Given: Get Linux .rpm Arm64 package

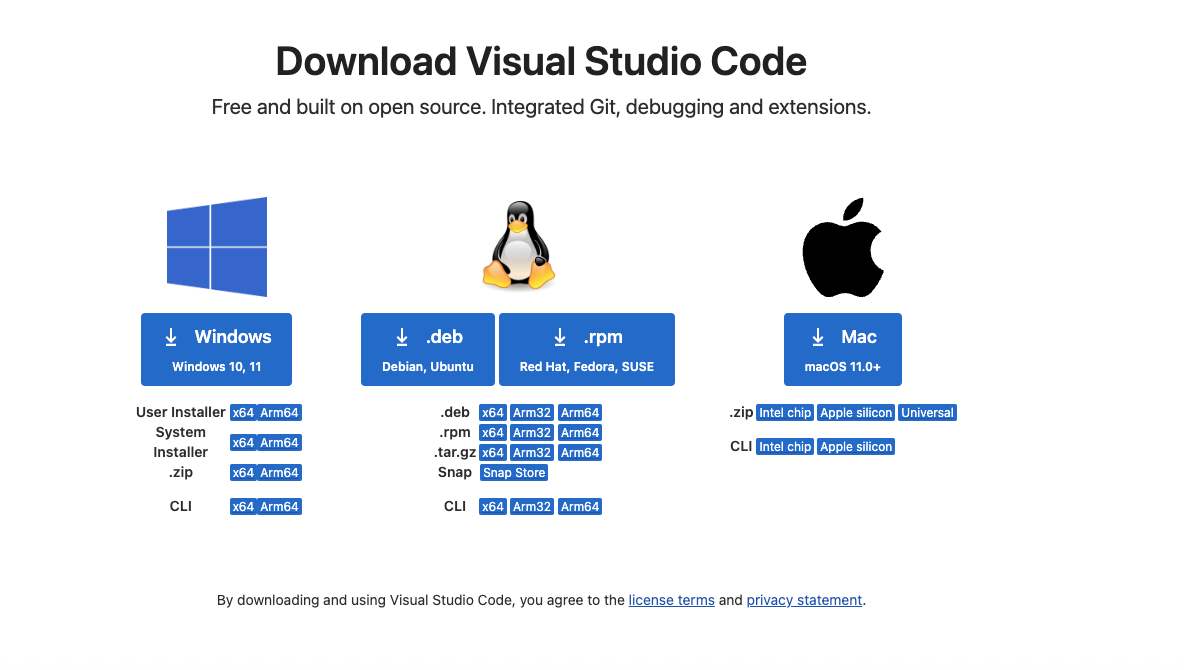Looking at the screenshot, I should (580, 433).
